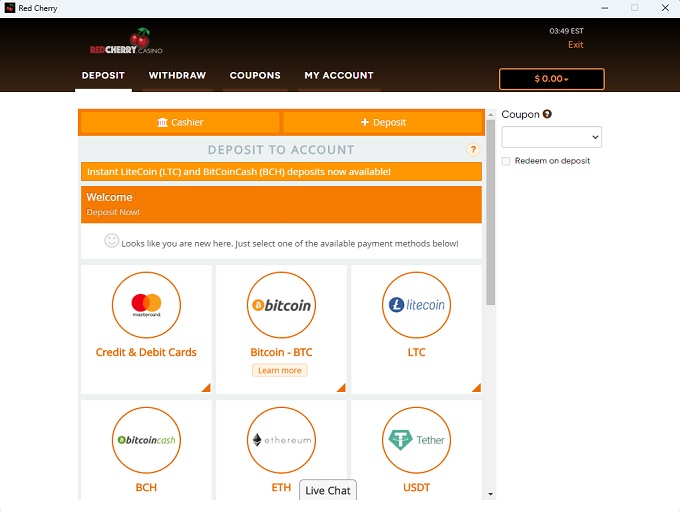Open the Coupons tab

coord(255,76)
